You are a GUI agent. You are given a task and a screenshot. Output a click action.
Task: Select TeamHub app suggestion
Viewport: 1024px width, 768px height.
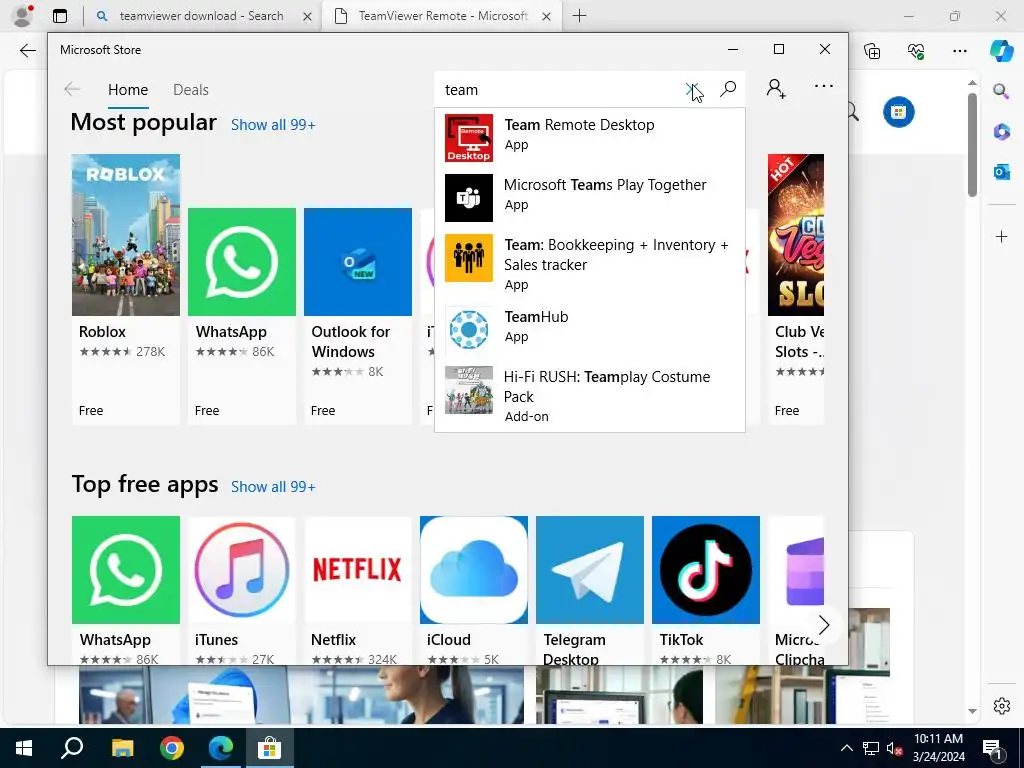point(590,330)
